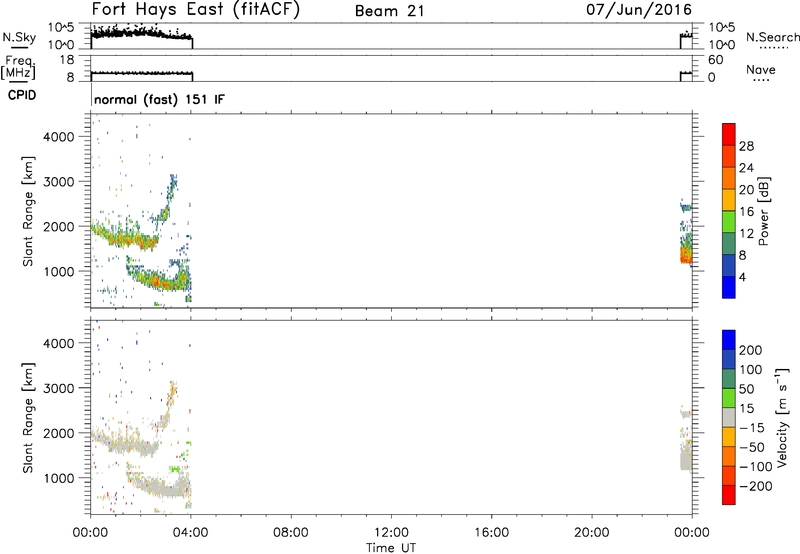This screenshot has width=800, height=554.
Task: Click '1000' tick on velocity panel
Action: 59,478
